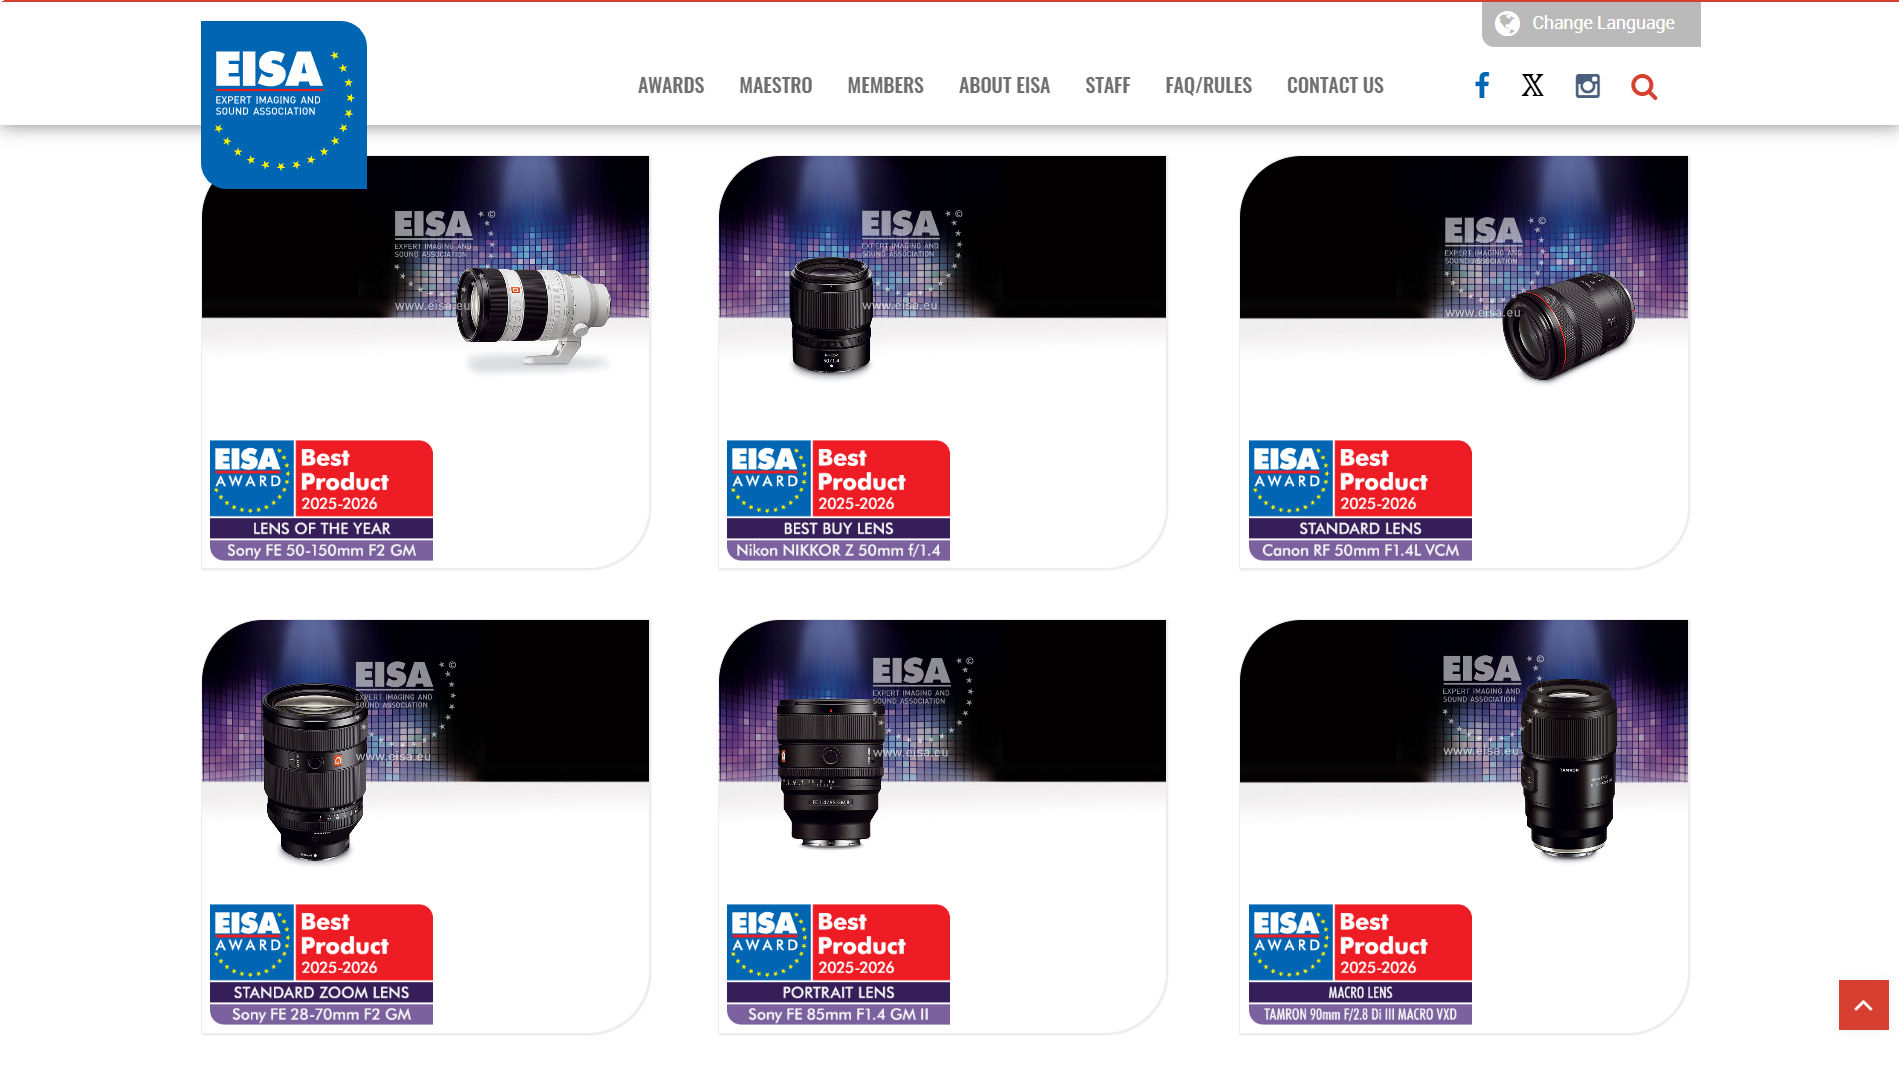
Task: Click the STANDARD ZOOM LENS award badge
Action: 321,964
